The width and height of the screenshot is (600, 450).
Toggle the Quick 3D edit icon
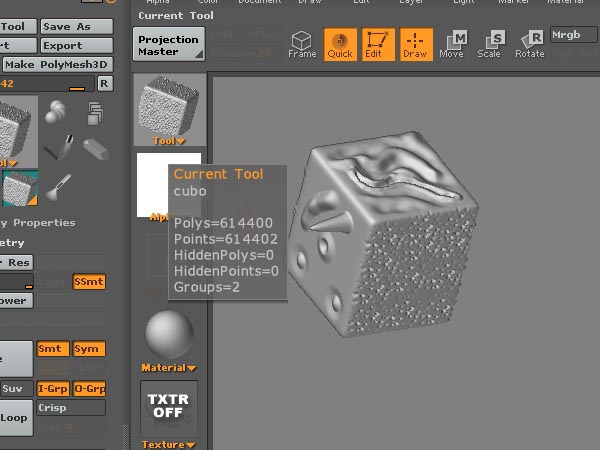tap(340, 44)
